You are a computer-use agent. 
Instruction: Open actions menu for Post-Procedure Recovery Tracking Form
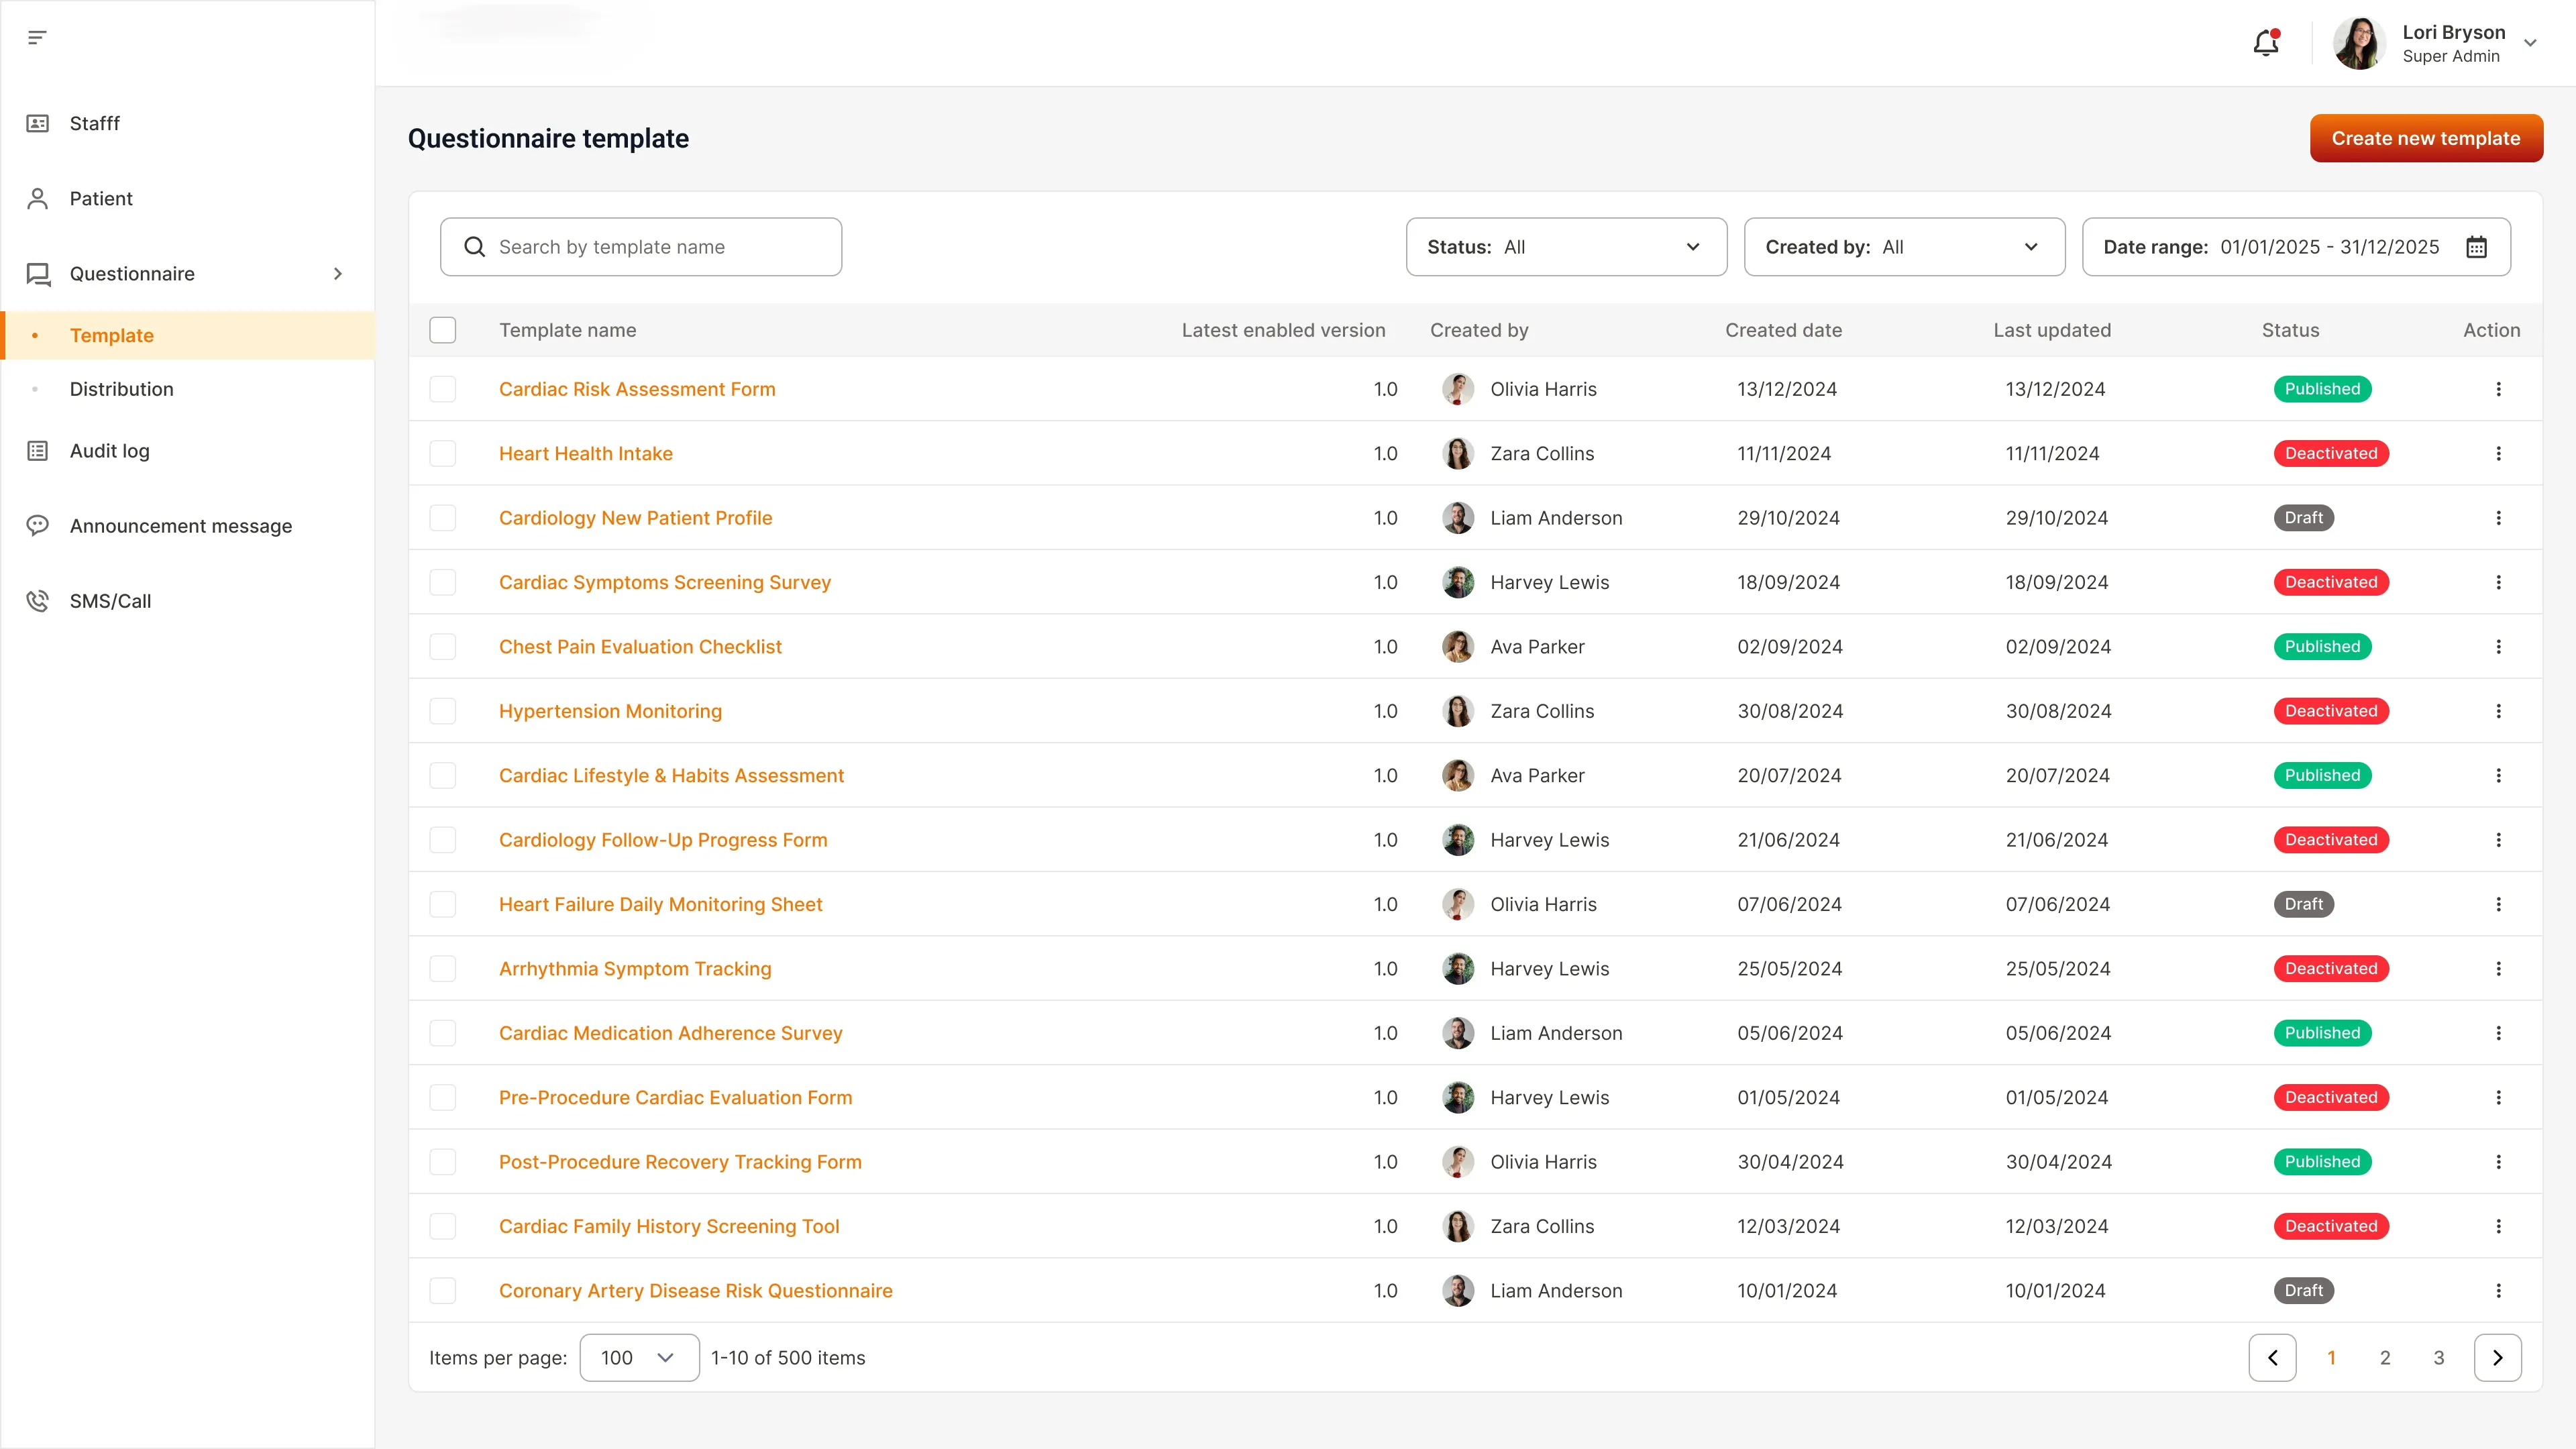pos(2498,1162)
